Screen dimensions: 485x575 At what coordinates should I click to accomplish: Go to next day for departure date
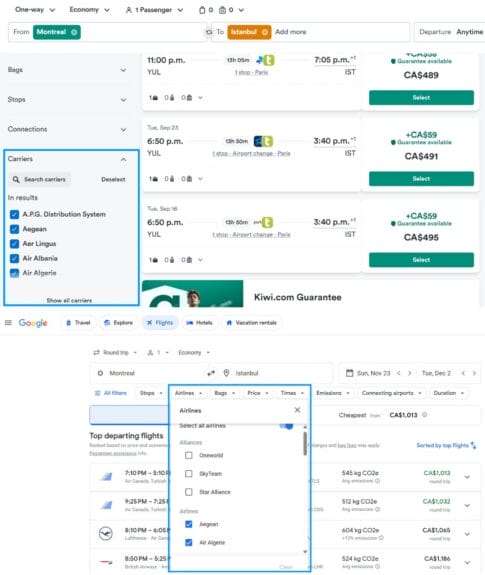click(x=409, y=373)
